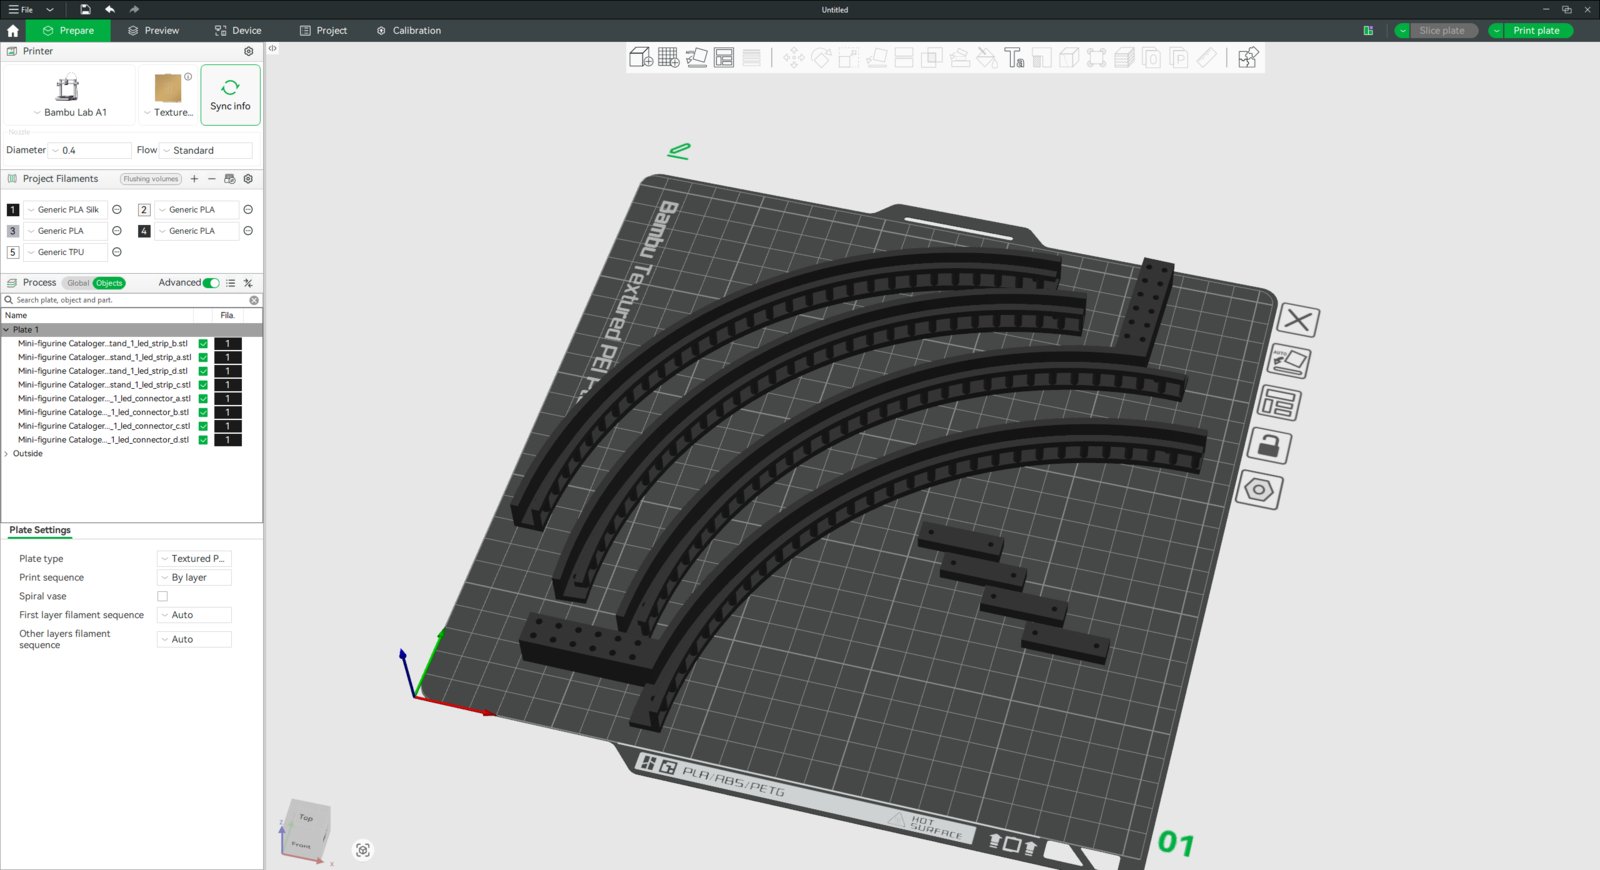
Task: Click the Arrange all objects toolbar icon
Action: [724, 58]
